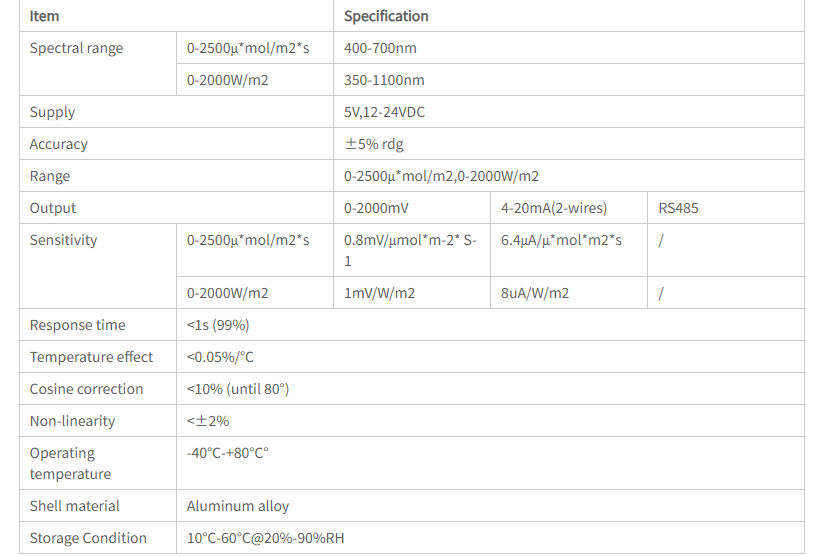Select the "RS485" output cell

point(679,208)
